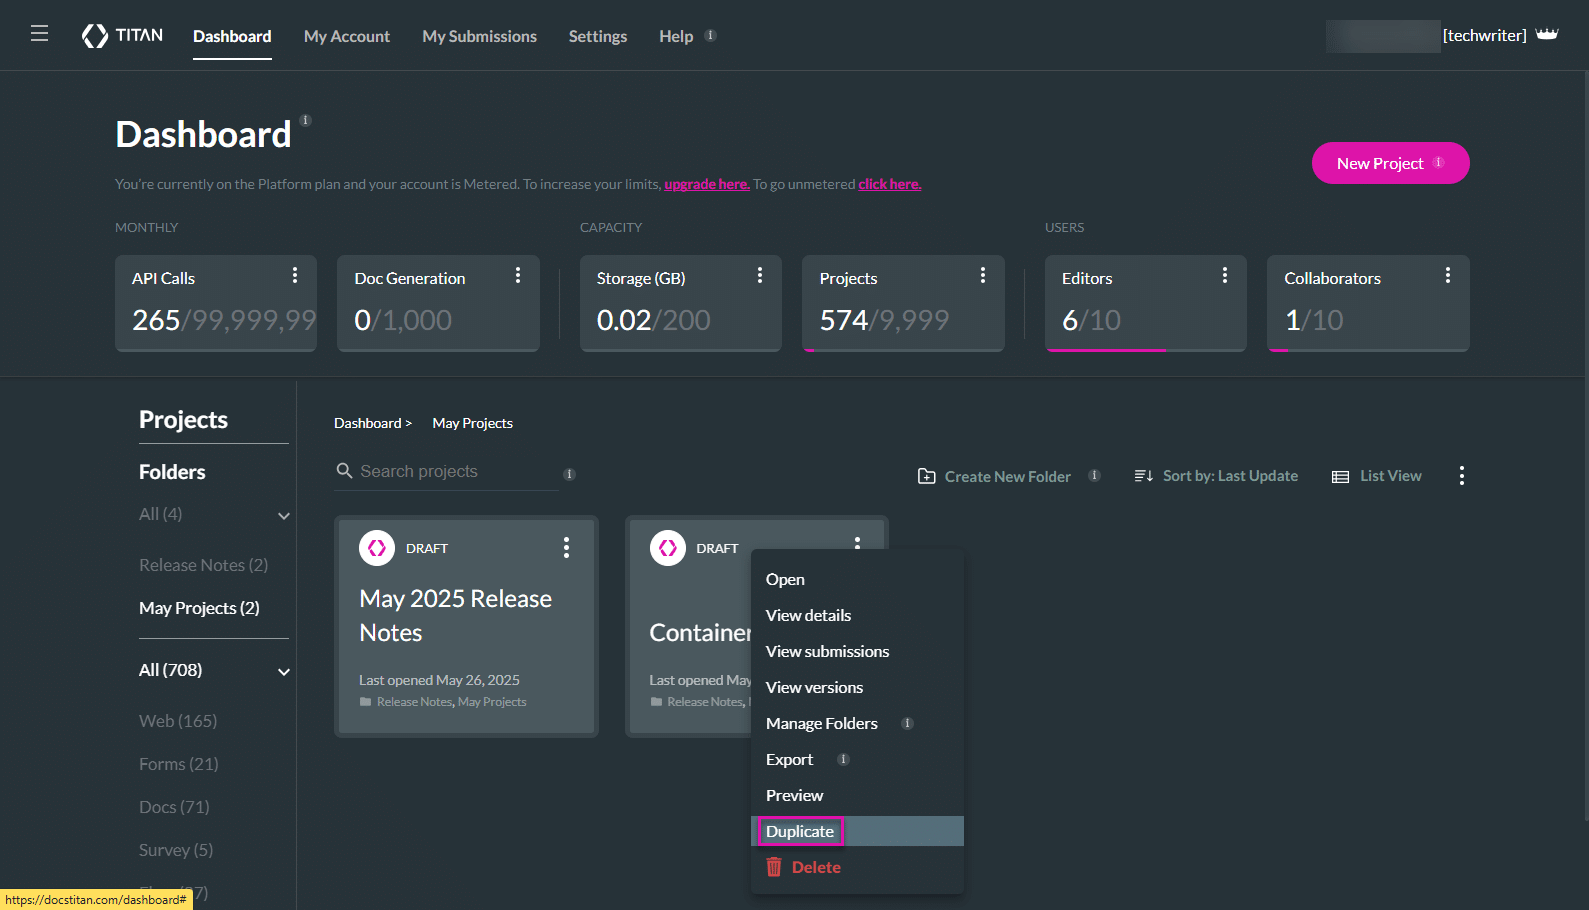The image size is (1589, 910).
Task: Open May 2025 Release Notes project options
Action: pyautogui.click(x=566, y=547)
